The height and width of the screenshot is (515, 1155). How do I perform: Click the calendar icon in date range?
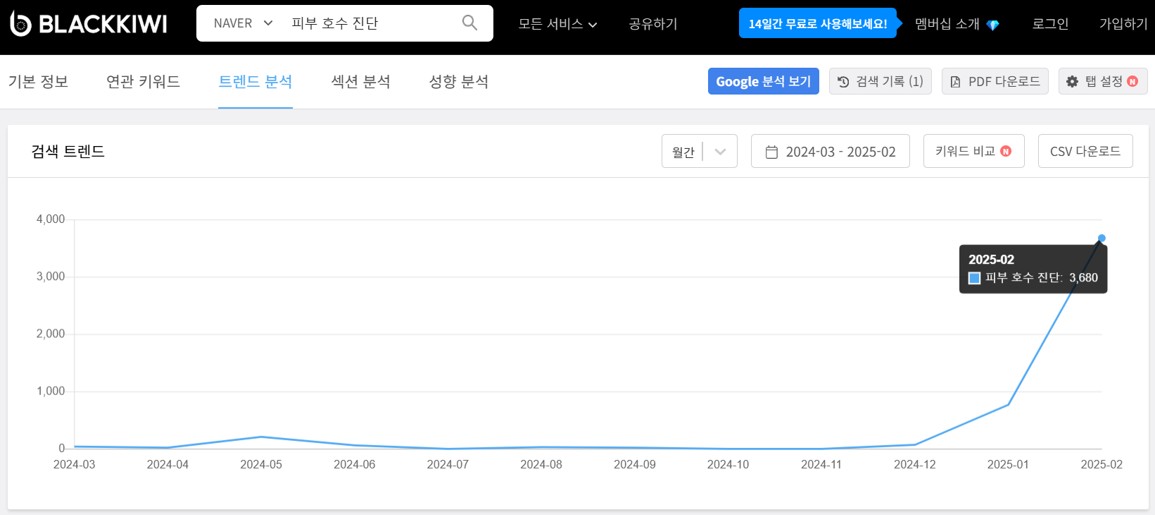(771, 152)
